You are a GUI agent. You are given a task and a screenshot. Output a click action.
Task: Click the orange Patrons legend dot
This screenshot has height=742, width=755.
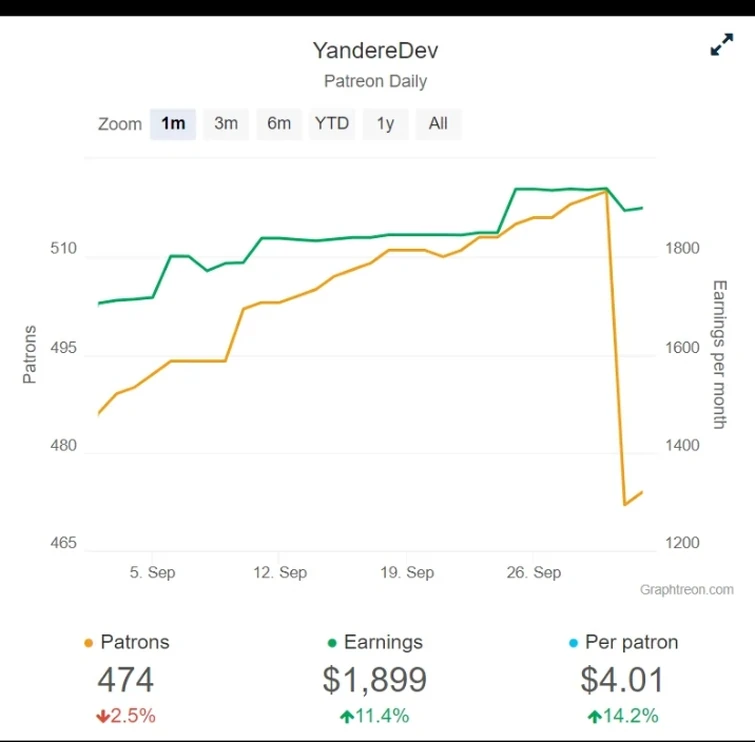pyautogui.click(x=90, y=643)
